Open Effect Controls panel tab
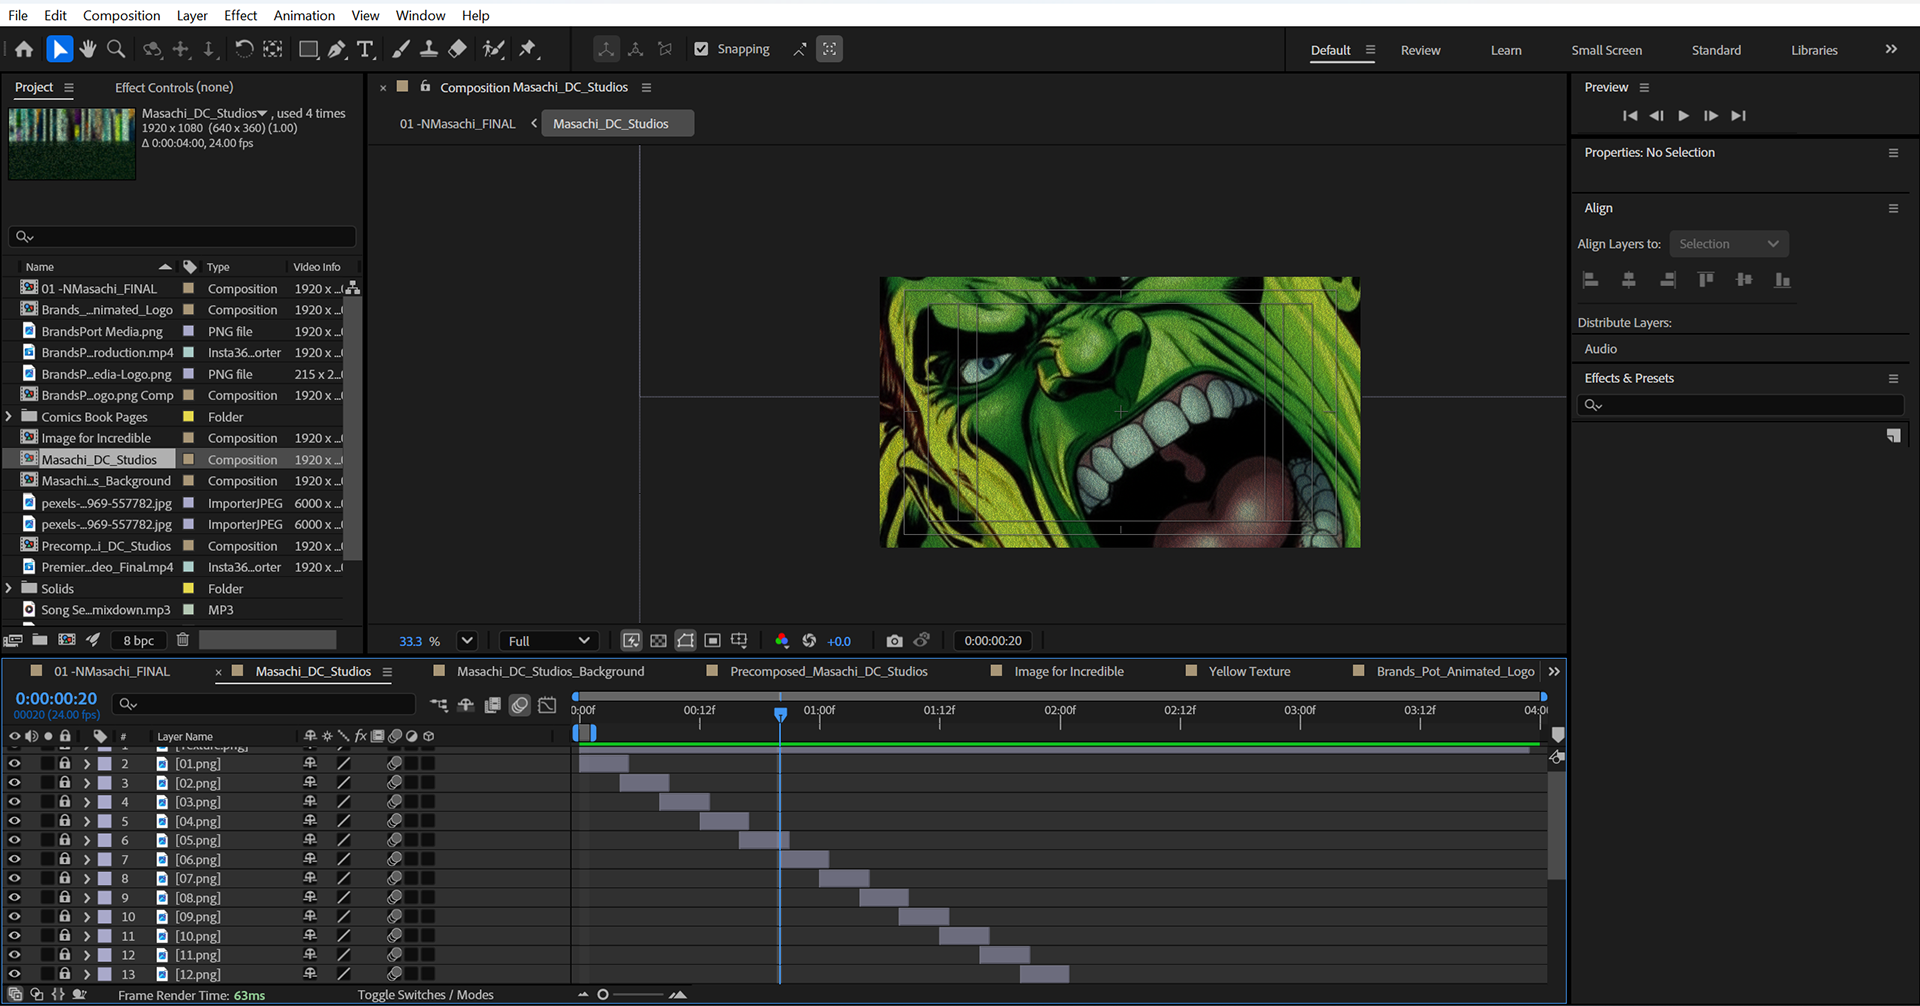This screenshot has height=1006, width=1920. click(x=174, y=88)
